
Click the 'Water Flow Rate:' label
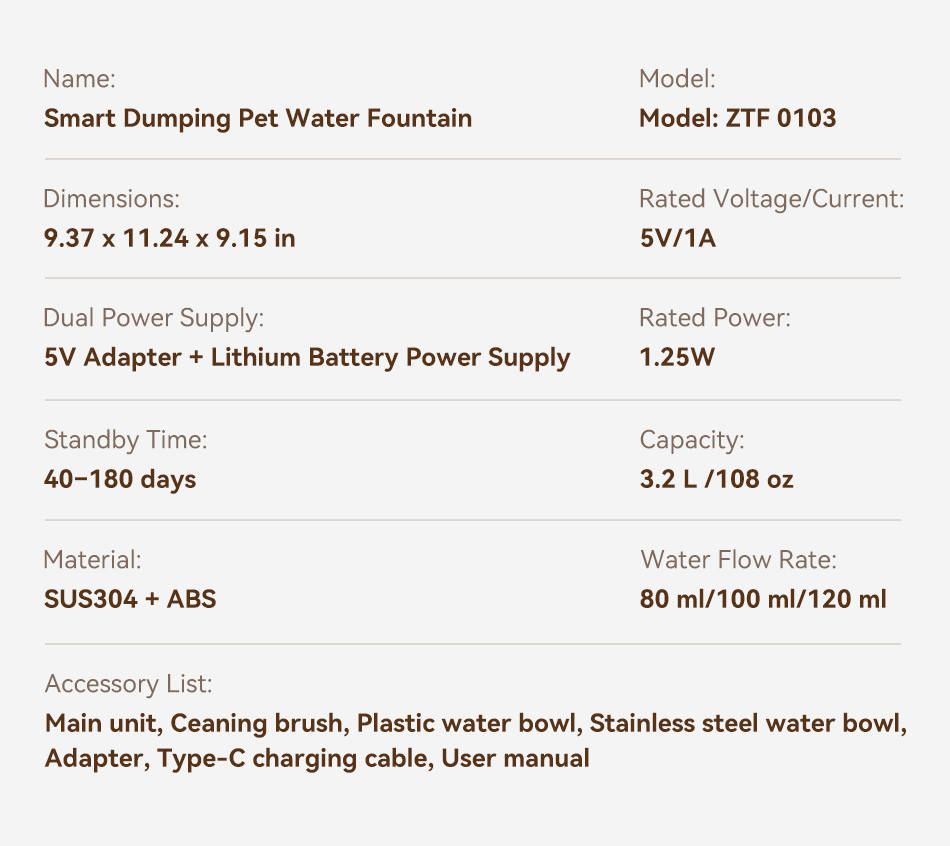[x=738, y=559]
